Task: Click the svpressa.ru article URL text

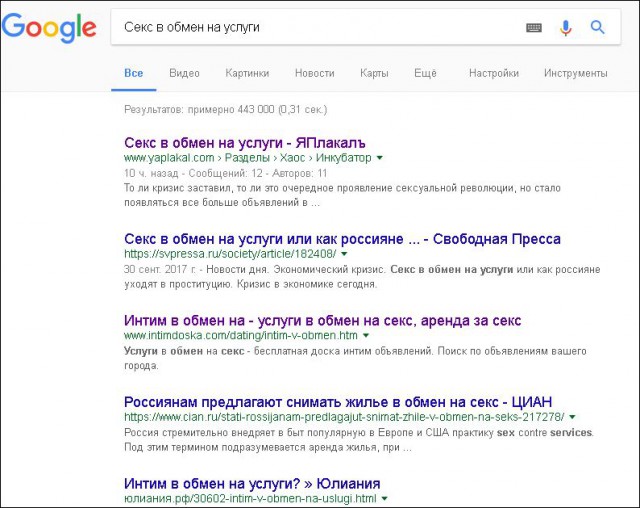Action: point(230,254)
